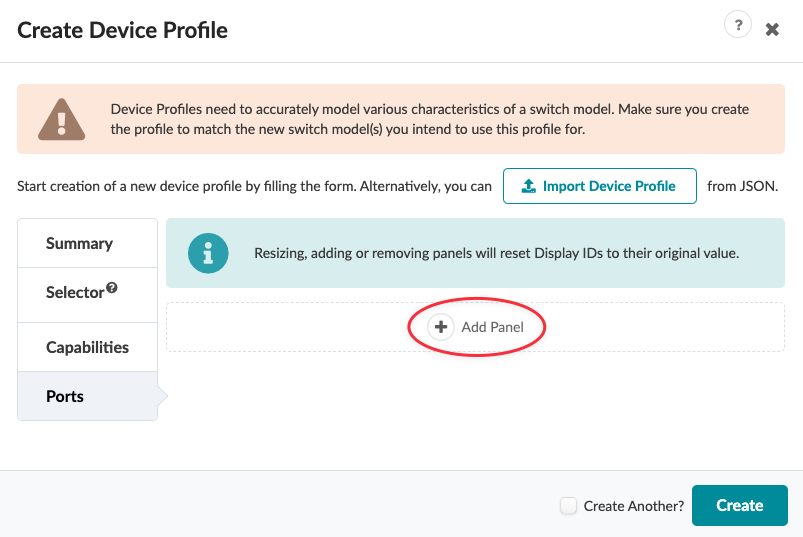Go to the Capabilities tab
The width and height of the screenshot is (803, 537).
click(x=87, y=347)
